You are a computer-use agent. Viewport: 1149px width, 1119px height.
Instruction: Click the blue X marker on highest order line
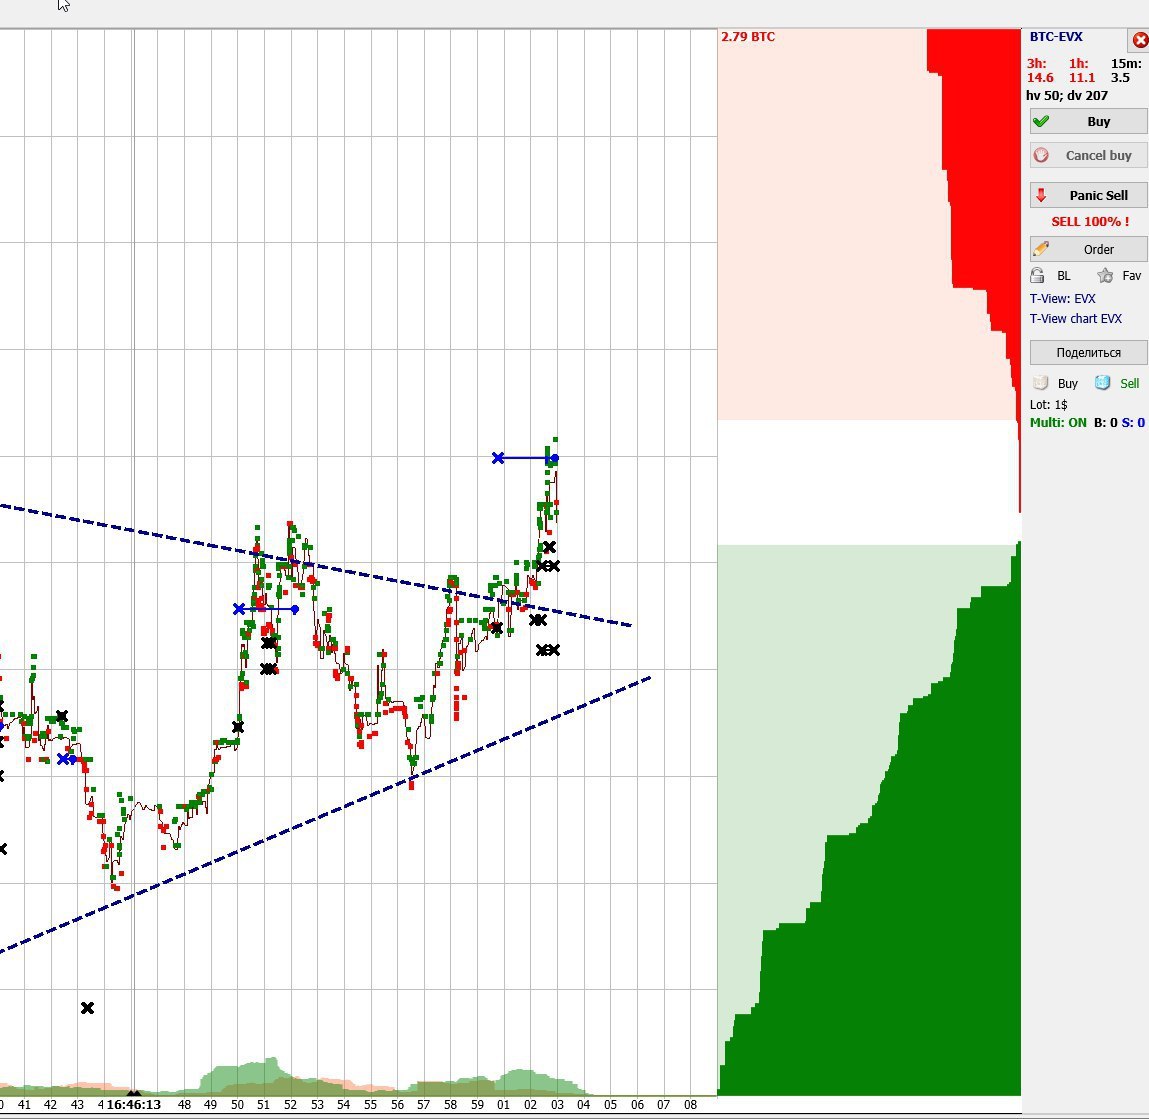pos(498,458)
